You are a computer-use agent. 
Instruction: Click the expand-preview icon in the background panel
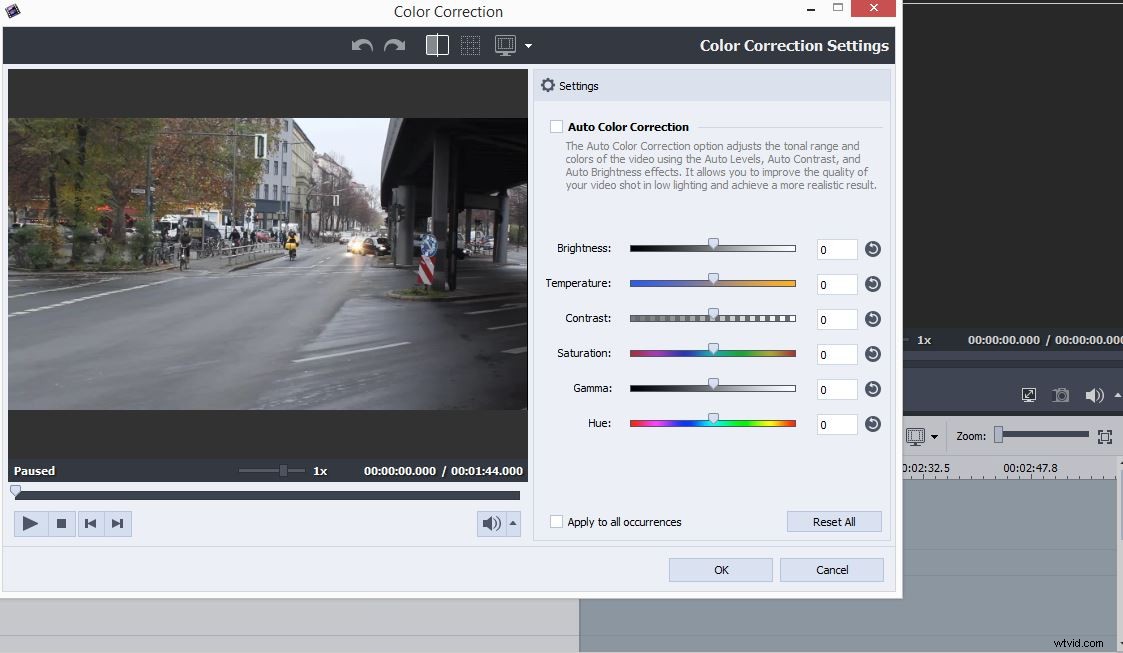click(x=1028, y=395)
